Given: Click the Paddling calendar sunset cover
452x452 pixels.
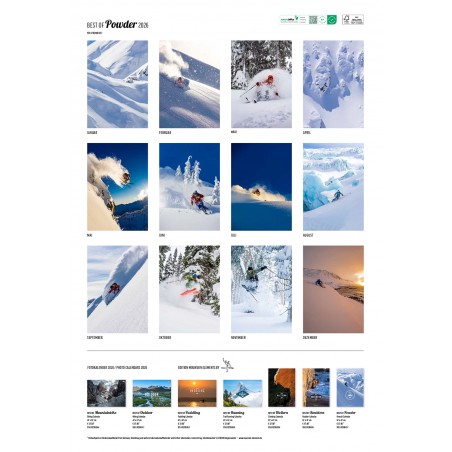Looking at the screenshot, I should [x=197, y=393].
